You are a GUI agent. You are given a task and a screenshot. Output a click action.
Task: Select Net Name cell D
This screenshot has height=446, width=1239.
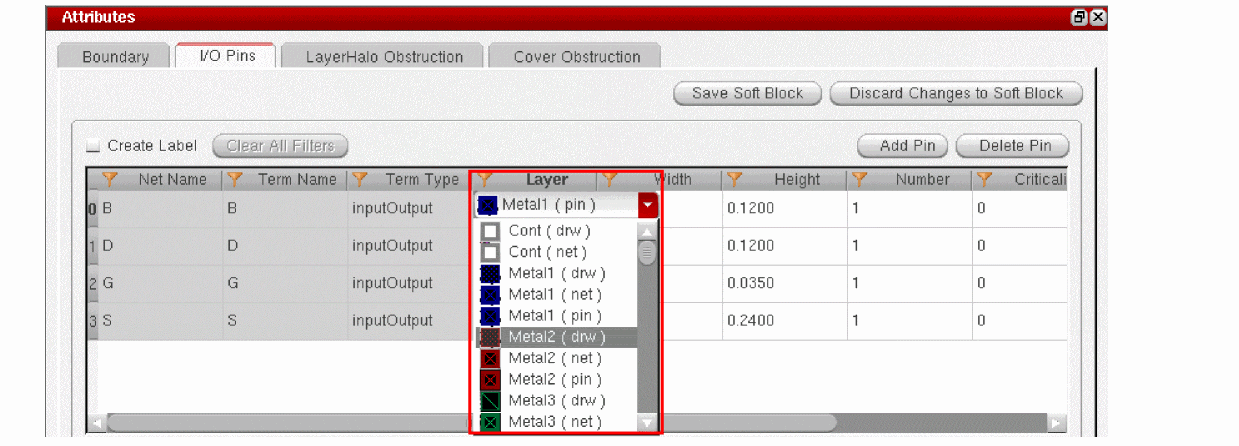160,246
